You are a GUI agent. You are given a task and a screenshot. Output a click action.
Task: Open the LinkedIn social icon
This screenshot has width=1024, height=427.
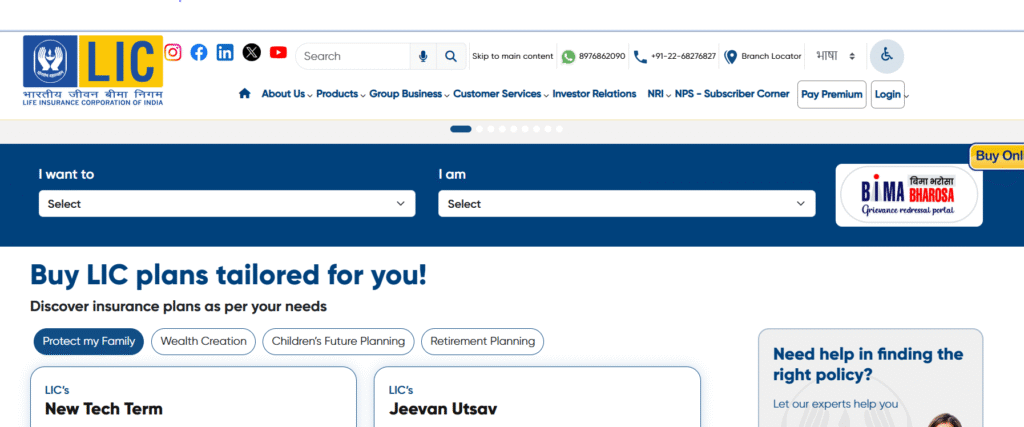(225, 53)
